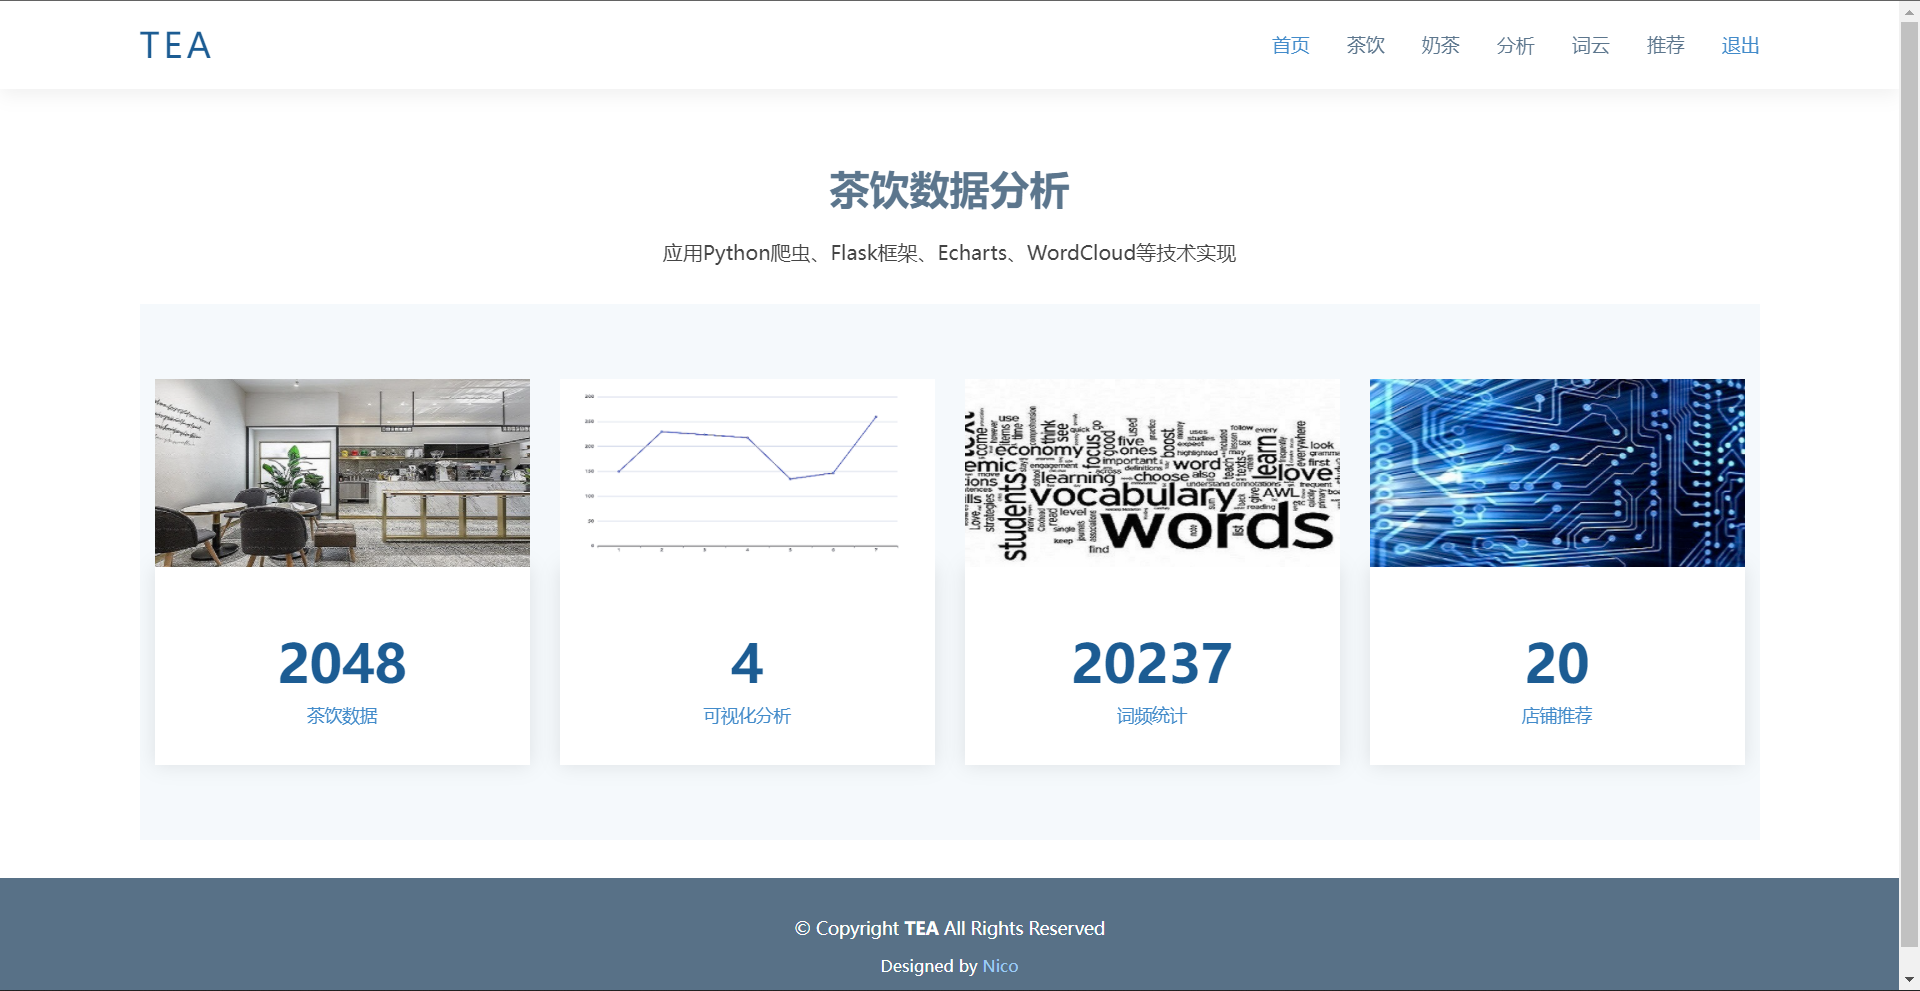Open the 可视化分析 card link
1920x991 pixels.
[747, 716]
